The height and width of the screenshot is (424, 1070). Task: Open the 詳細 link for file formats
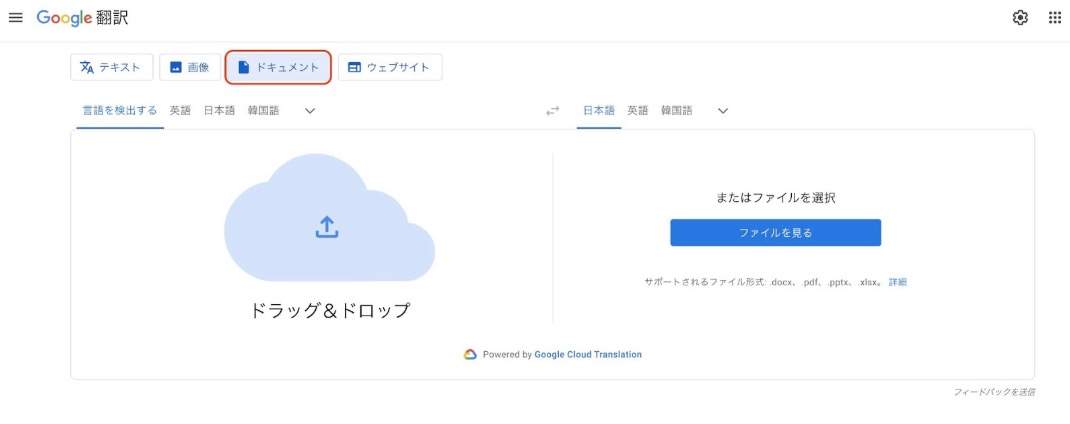point(897,283)
